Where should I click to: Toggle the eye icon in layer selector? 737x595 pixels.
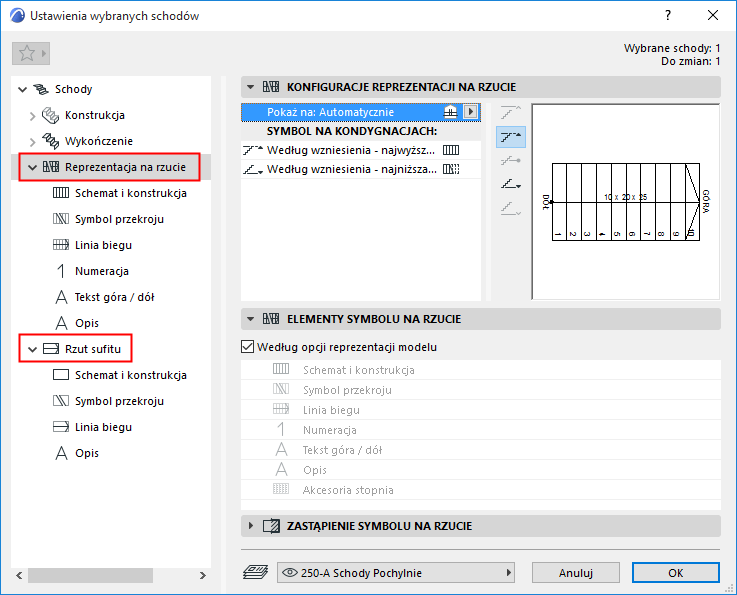(290, 572)
